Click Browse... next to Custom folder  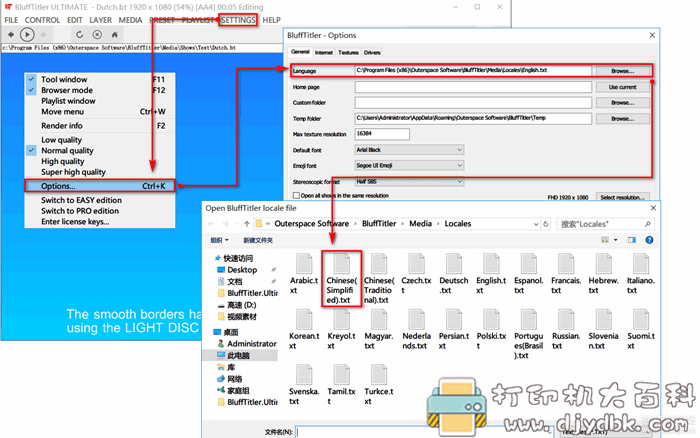pyautogui.click(x=623, y=103)
